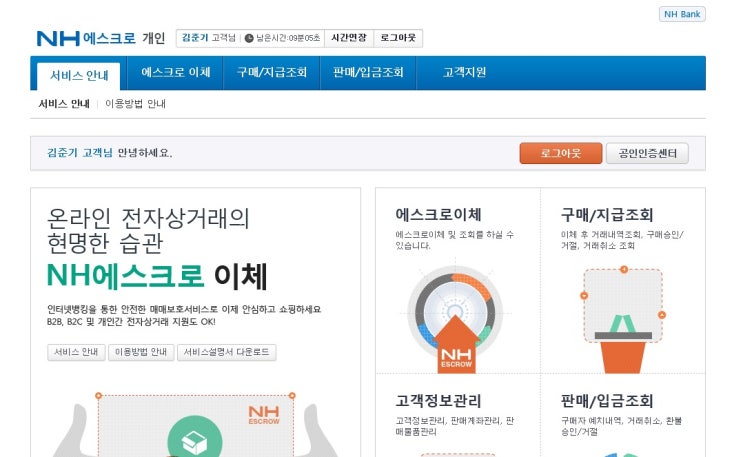The height and width of the screenshot is (457, 743).
Task: Open the 판매/입금조회 card heading
Action: (x=607, y=401)
